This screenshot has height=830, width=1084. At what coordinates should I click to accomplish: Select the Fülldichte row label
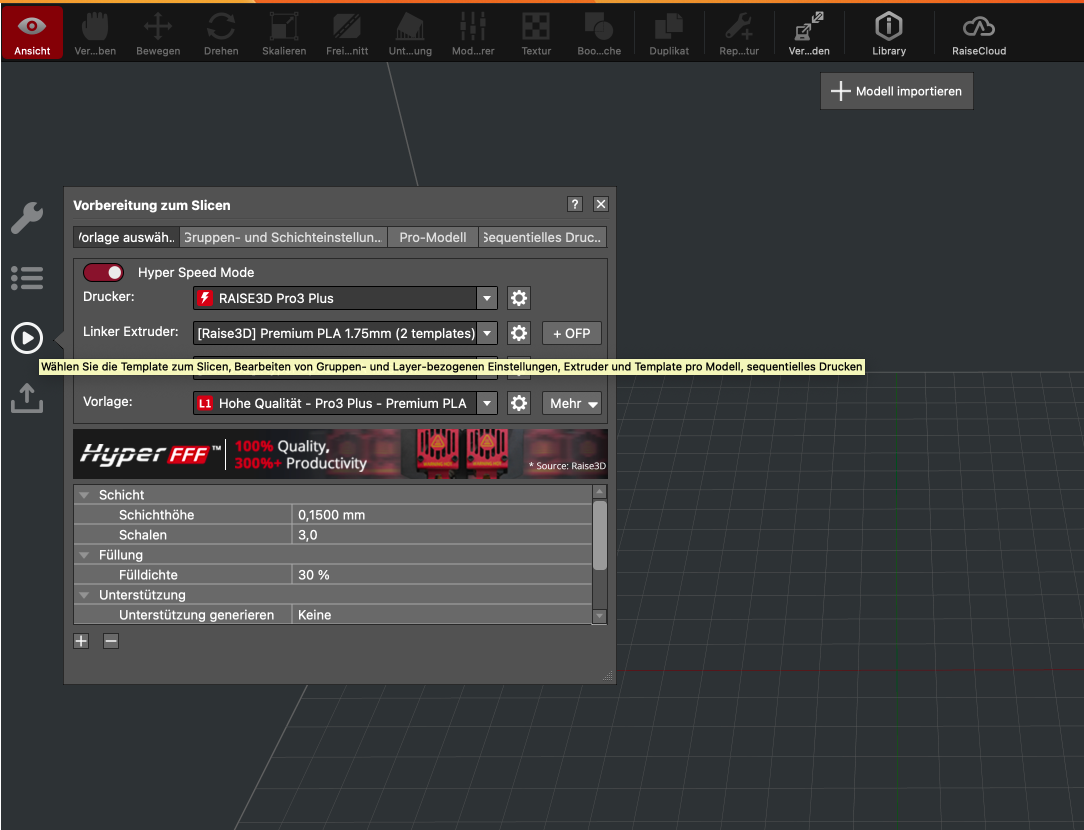tap(148, 575)
